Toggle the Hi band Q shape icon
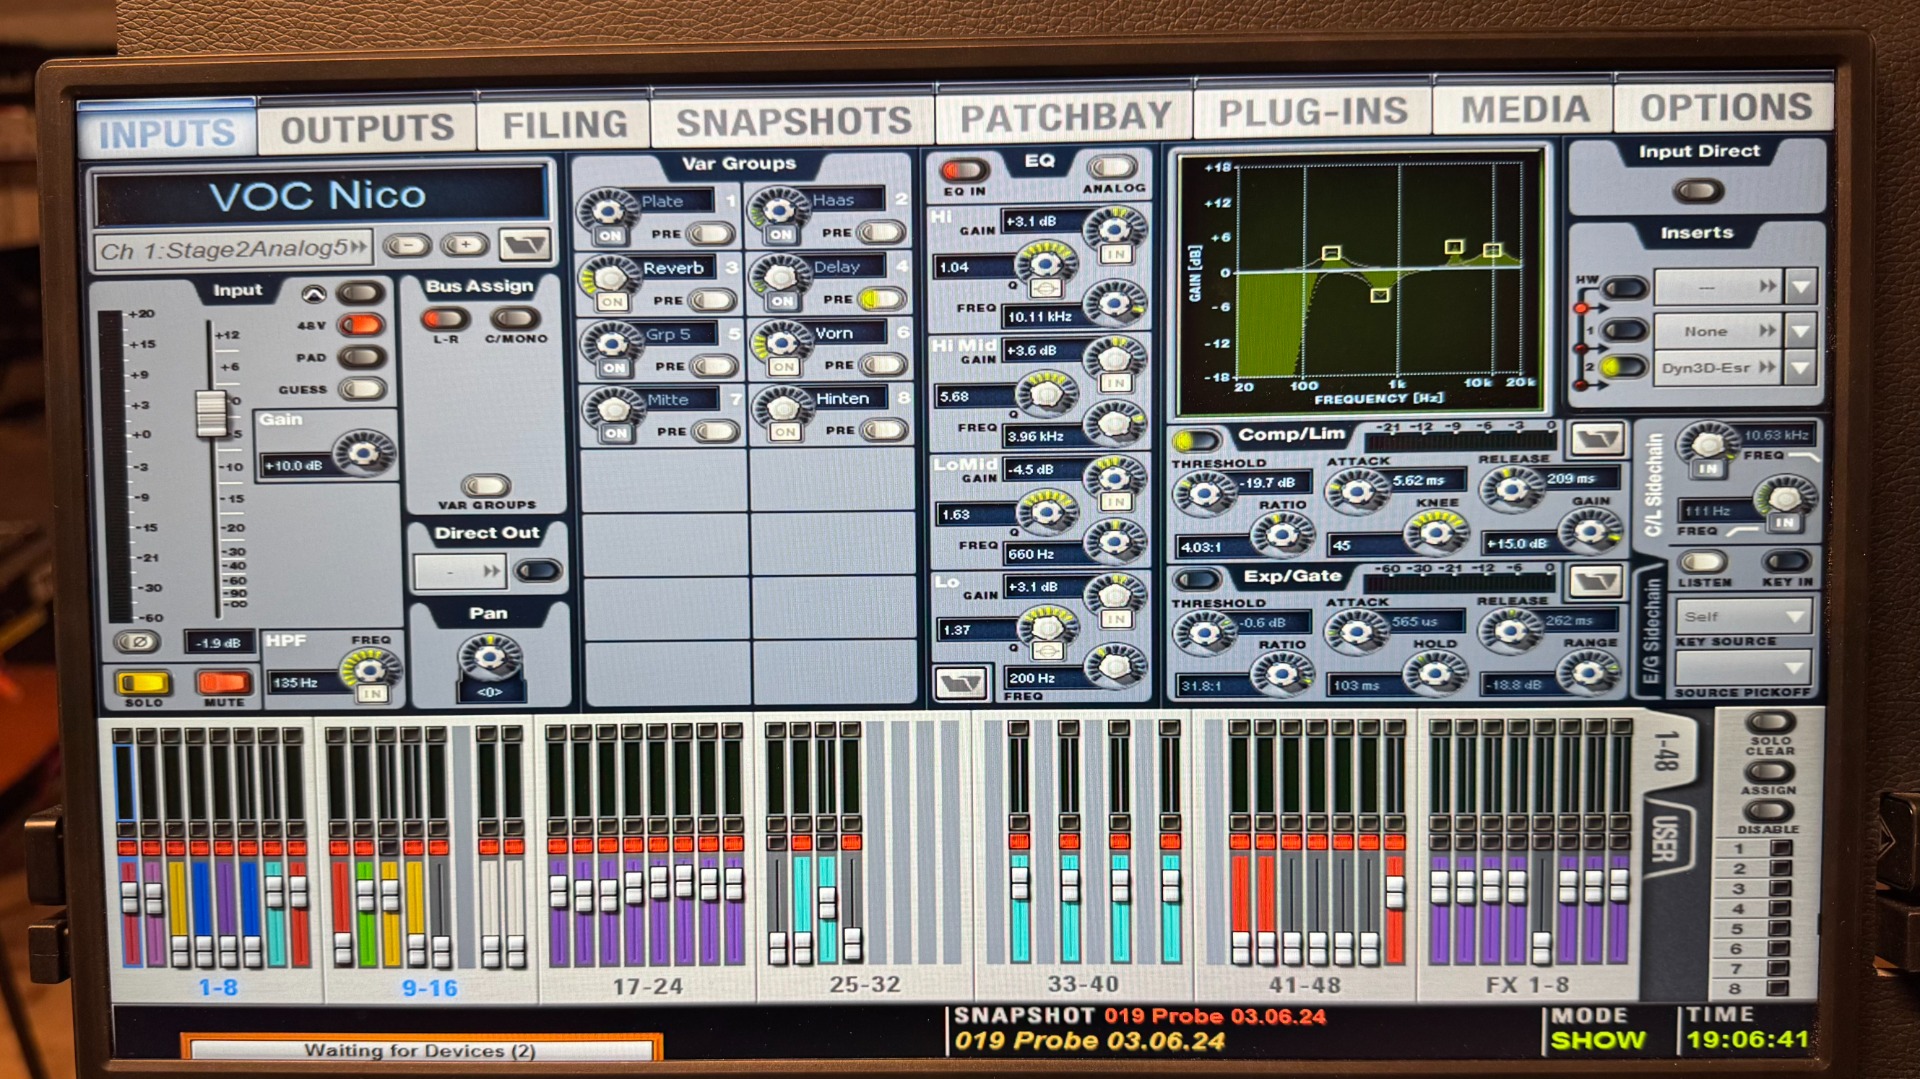 click(x=1045, y=289)
